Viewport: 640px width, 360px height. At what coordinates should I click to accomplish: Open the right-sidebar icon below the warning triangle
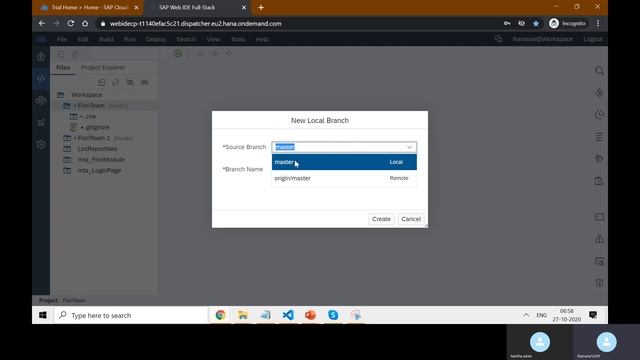[x=599, y=261]
